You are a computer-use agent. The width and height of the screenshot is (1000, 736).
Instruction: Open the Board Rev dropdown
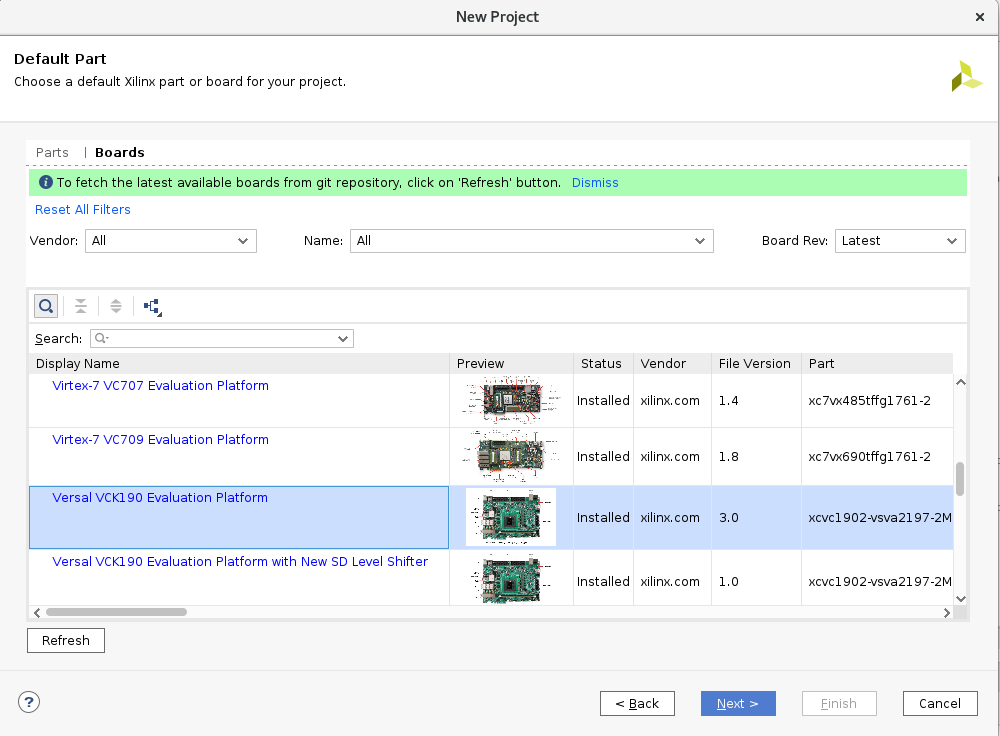coord(900,241)
